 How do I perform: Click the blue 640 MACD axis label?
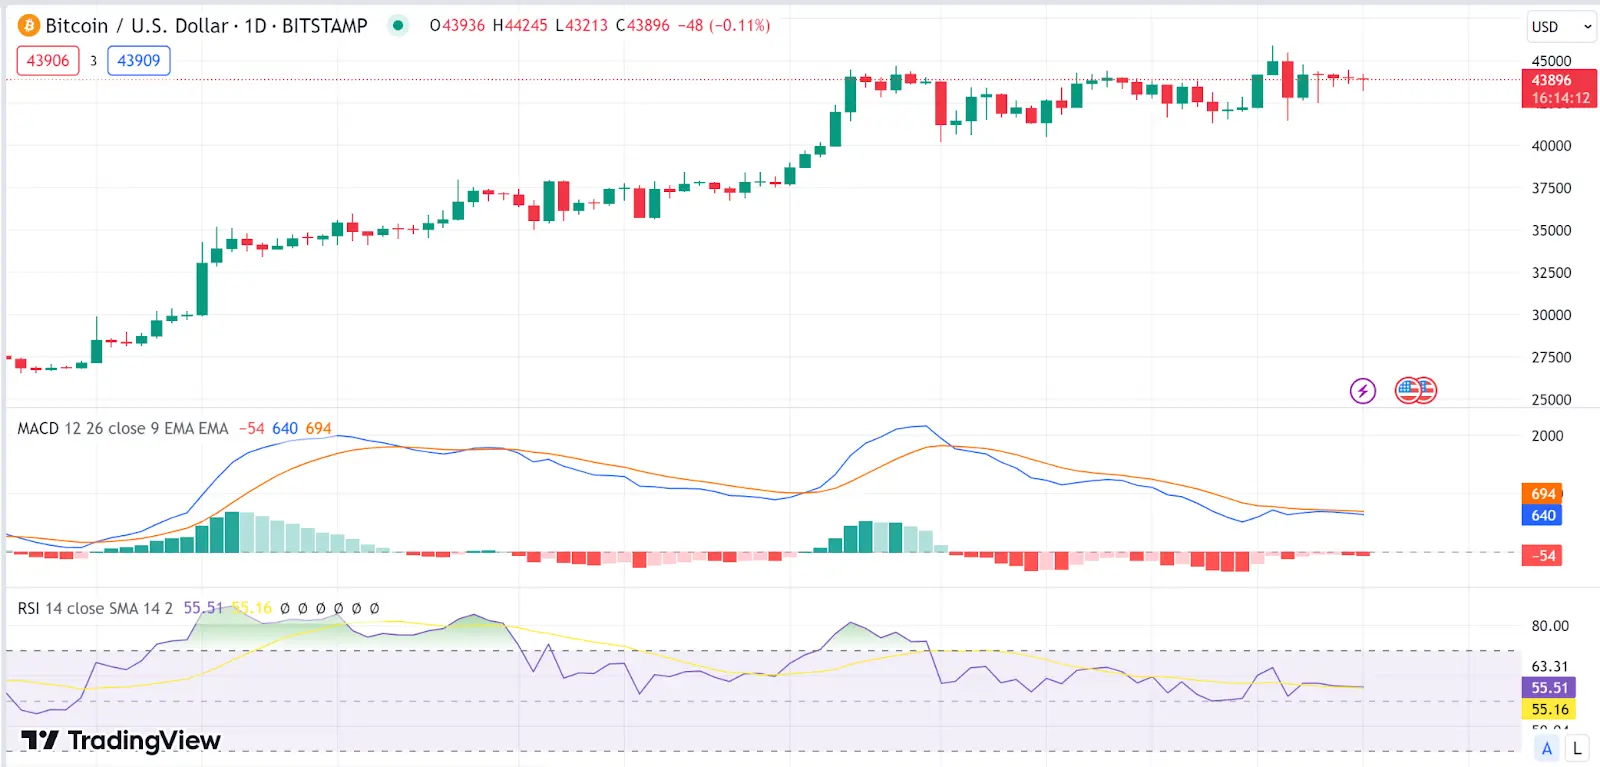click(x=1542, y=516)
